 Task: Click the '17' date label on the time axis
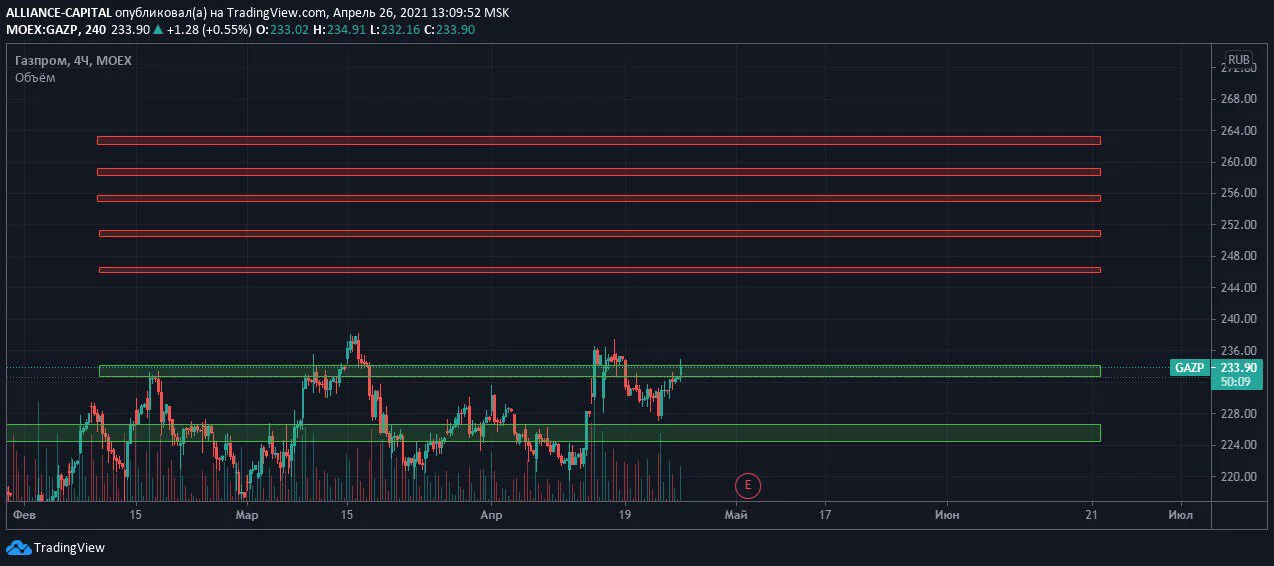[x=825, y=516]
